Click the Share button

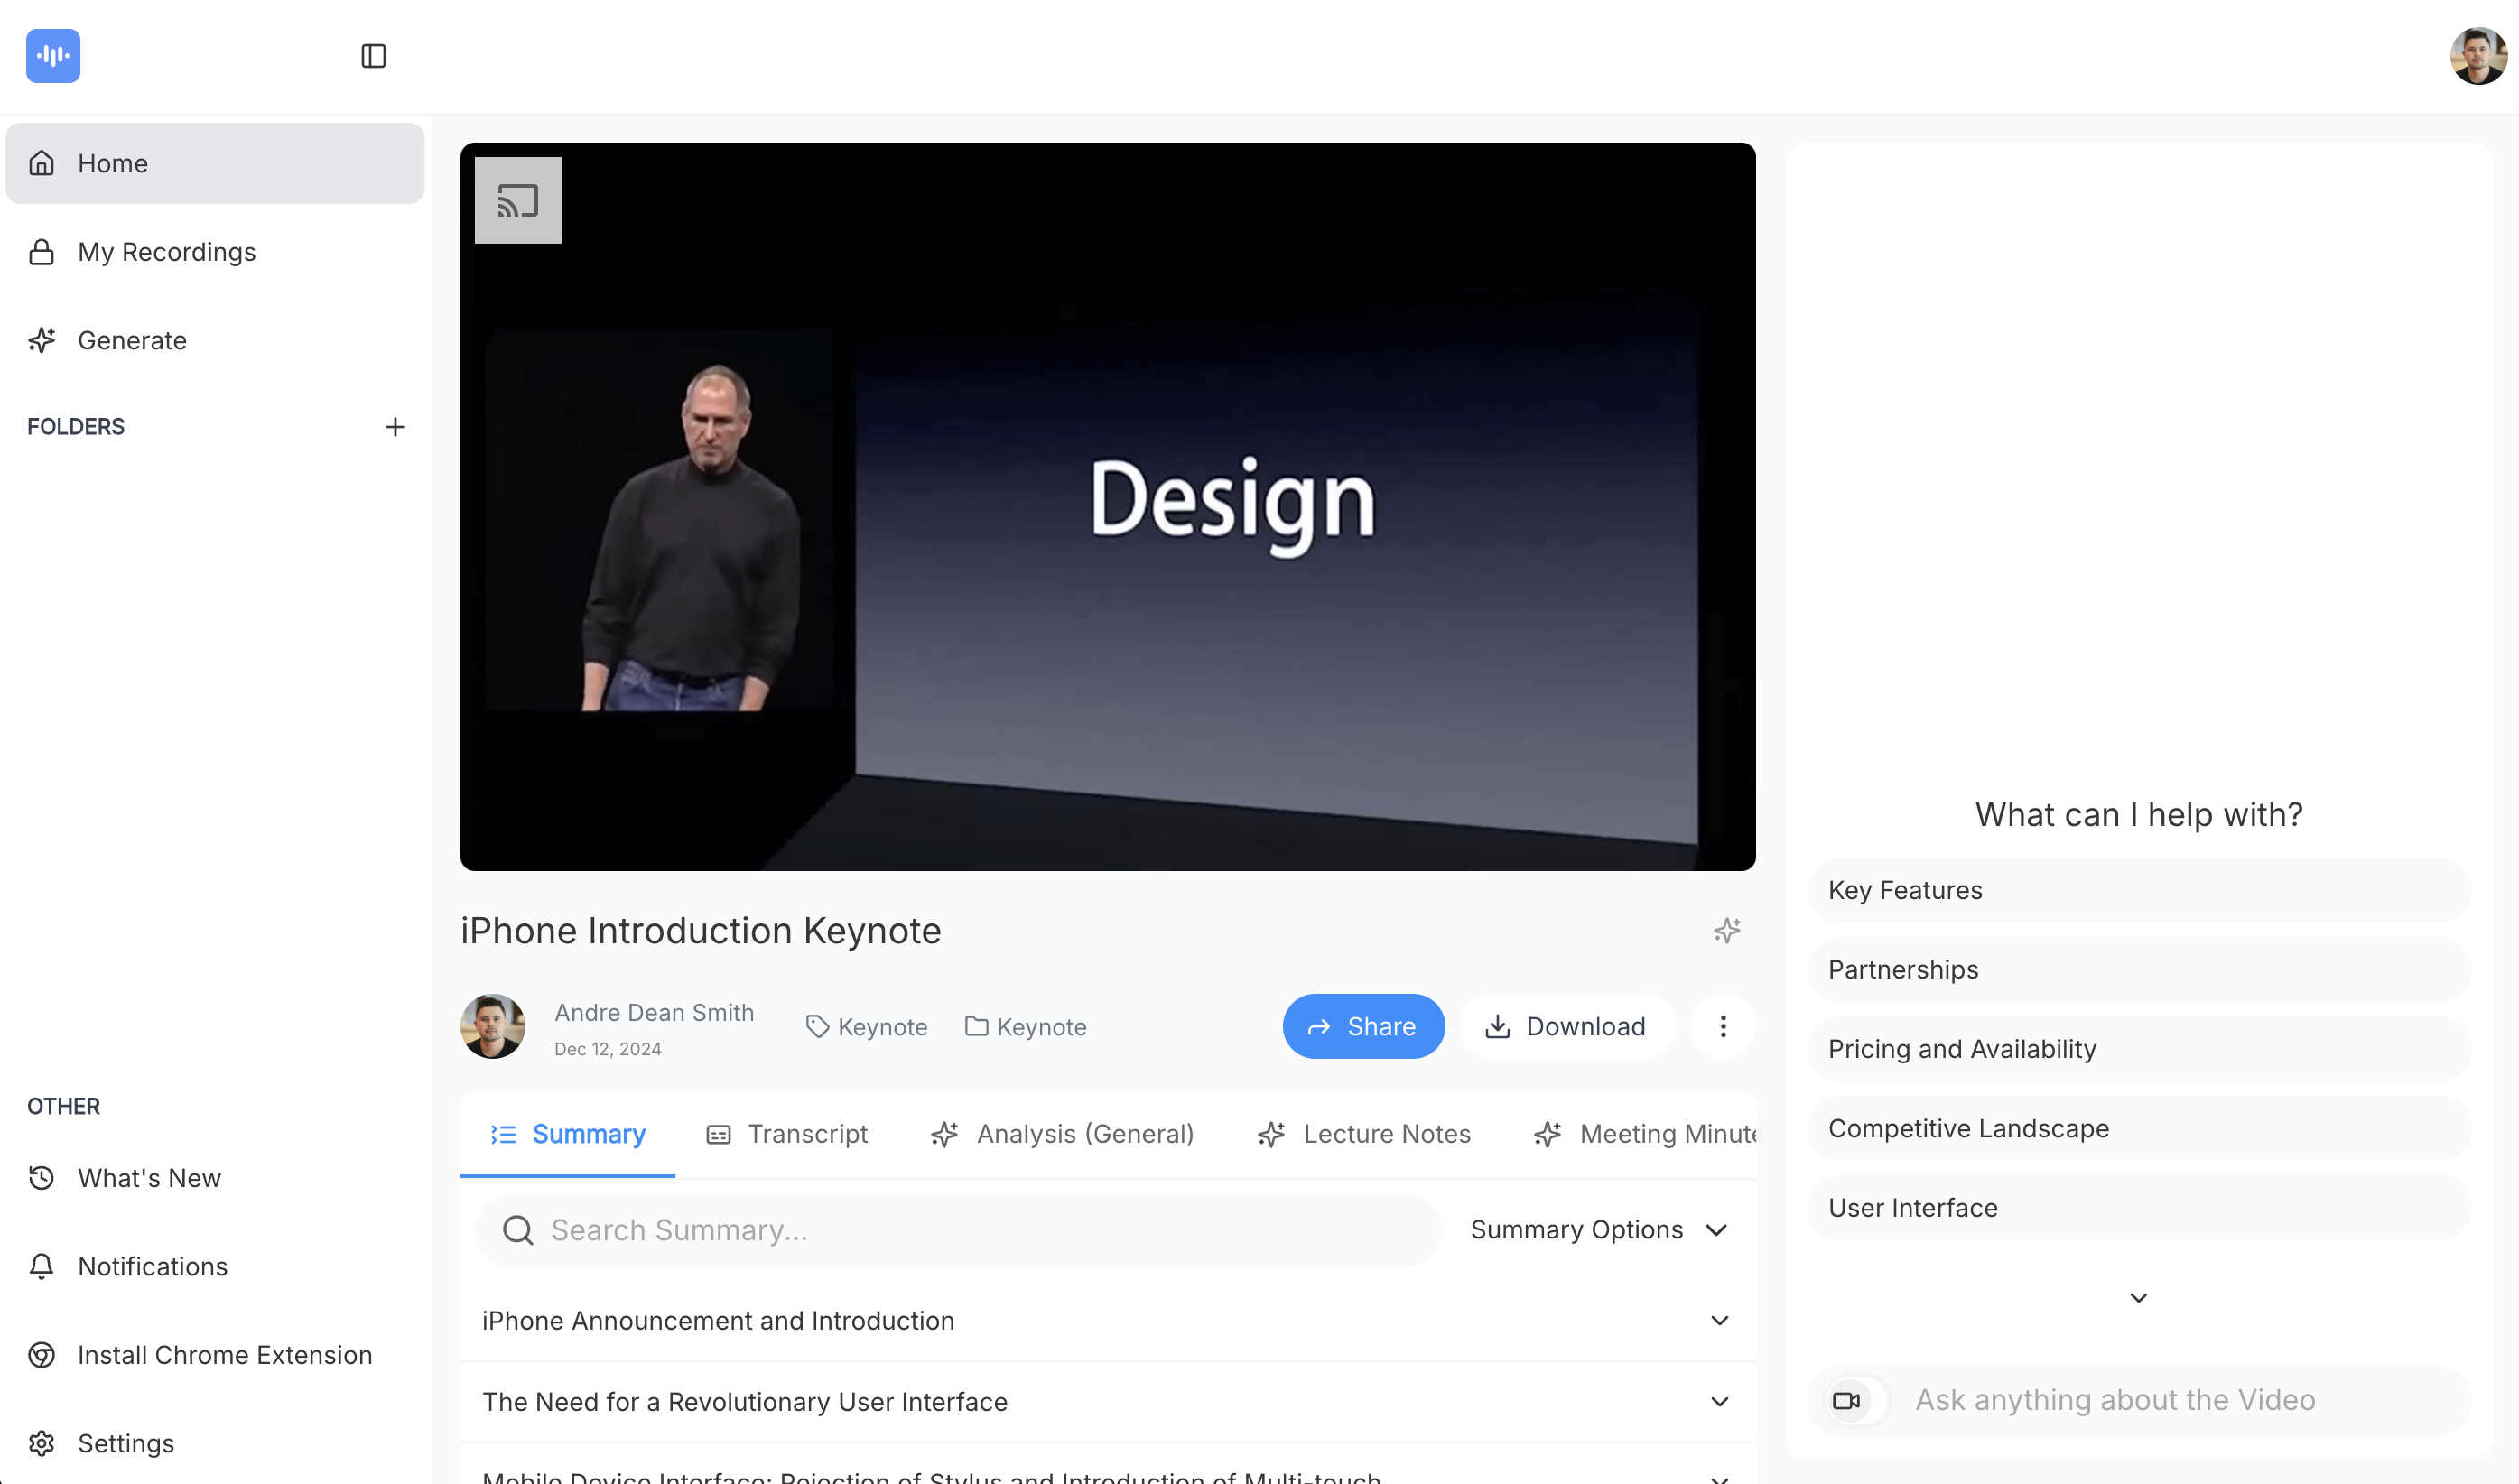pyautogui.click(x=1363, y=1026)
